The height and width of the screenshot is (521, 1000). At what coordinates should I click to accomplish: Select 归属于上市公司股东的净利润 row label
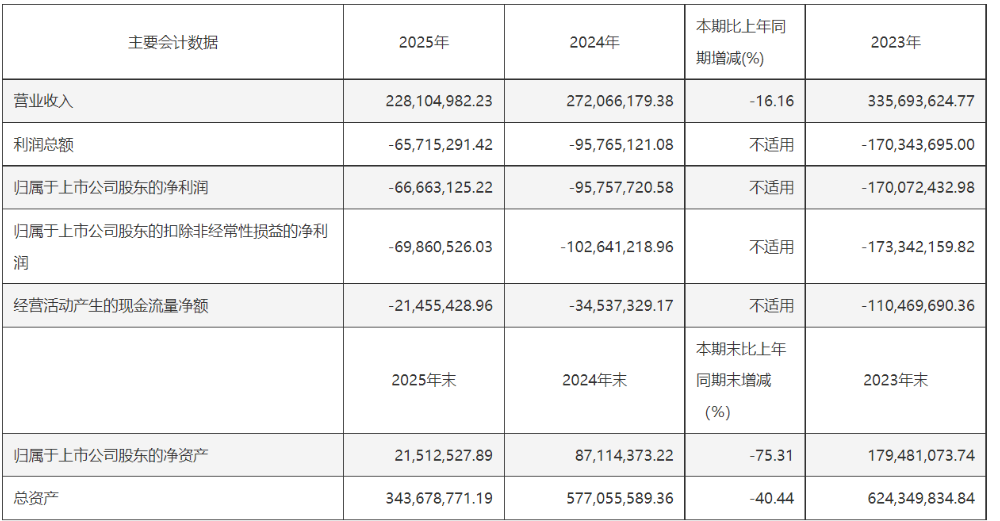(x=111, y=187)
